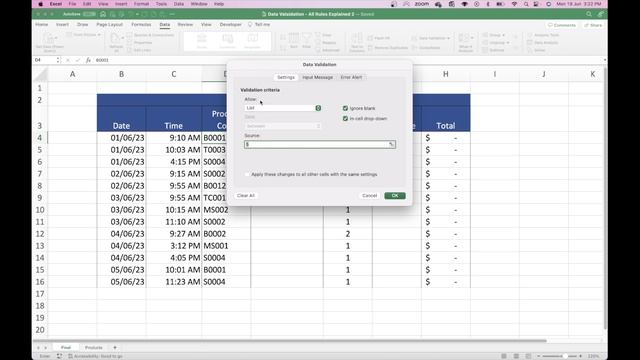Image resolution: width=640 pixels, height=360 pixels.
Task: Select the Final sheet tab
Action: click(66, 347)
